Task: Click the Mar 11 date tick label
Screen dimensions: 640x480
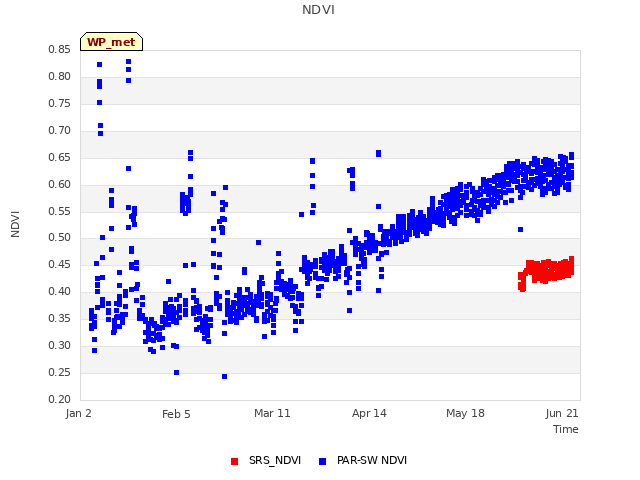Action: point(272,413)
